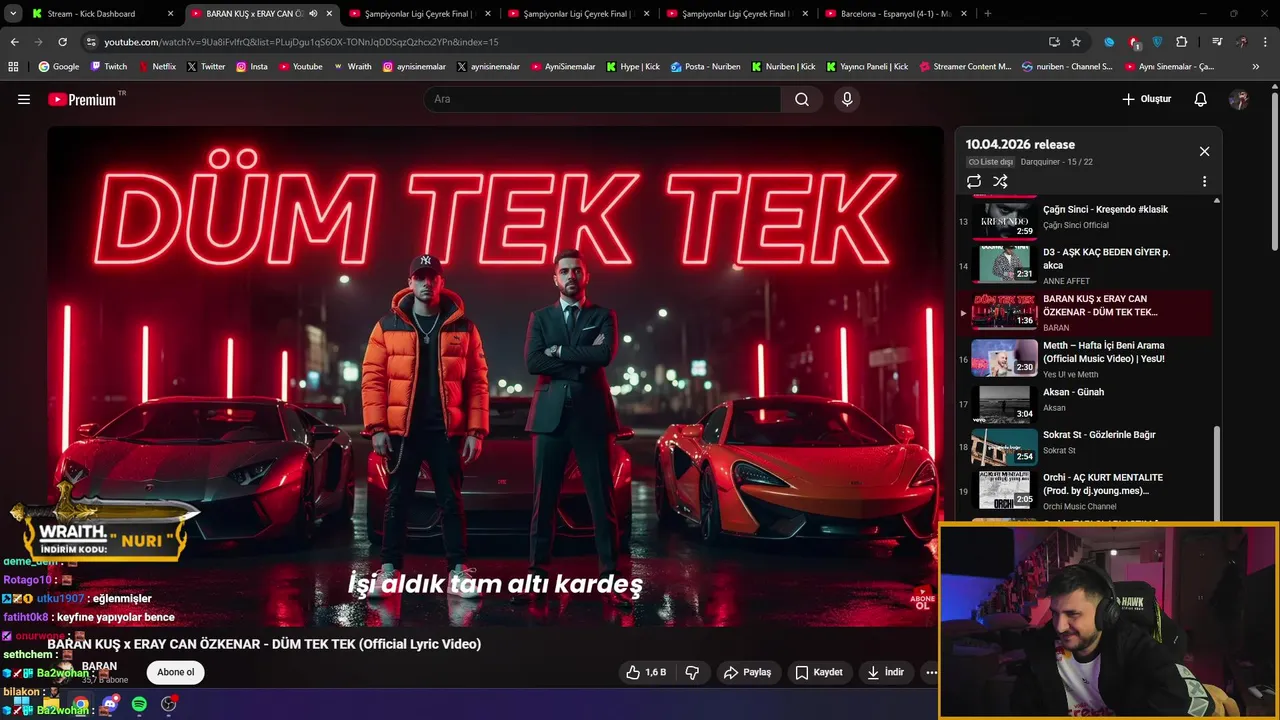Open the Netflix bookmark

pos(157,66)
